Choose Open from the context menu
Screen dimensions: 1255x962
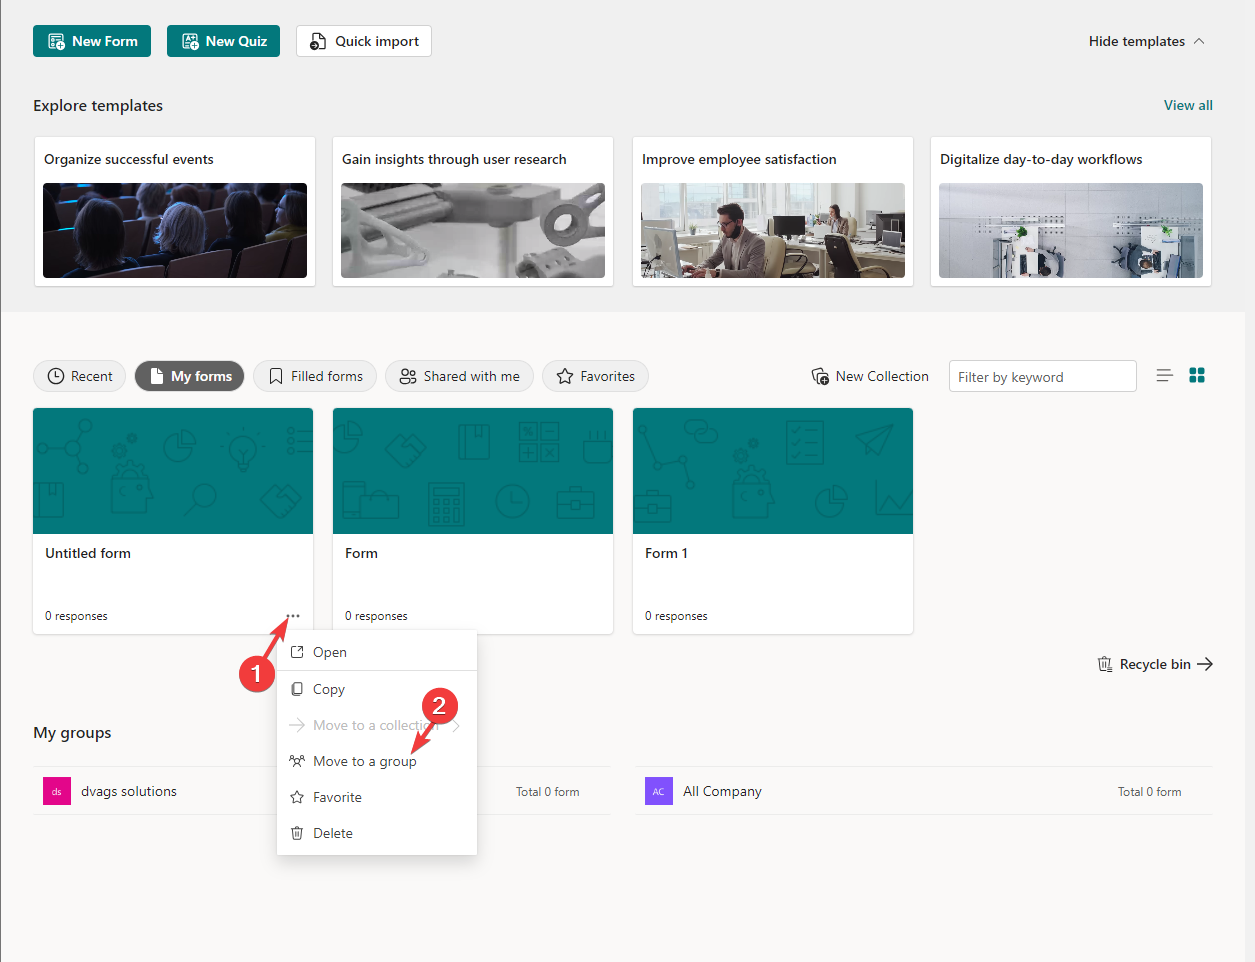(x=377, y=652)
